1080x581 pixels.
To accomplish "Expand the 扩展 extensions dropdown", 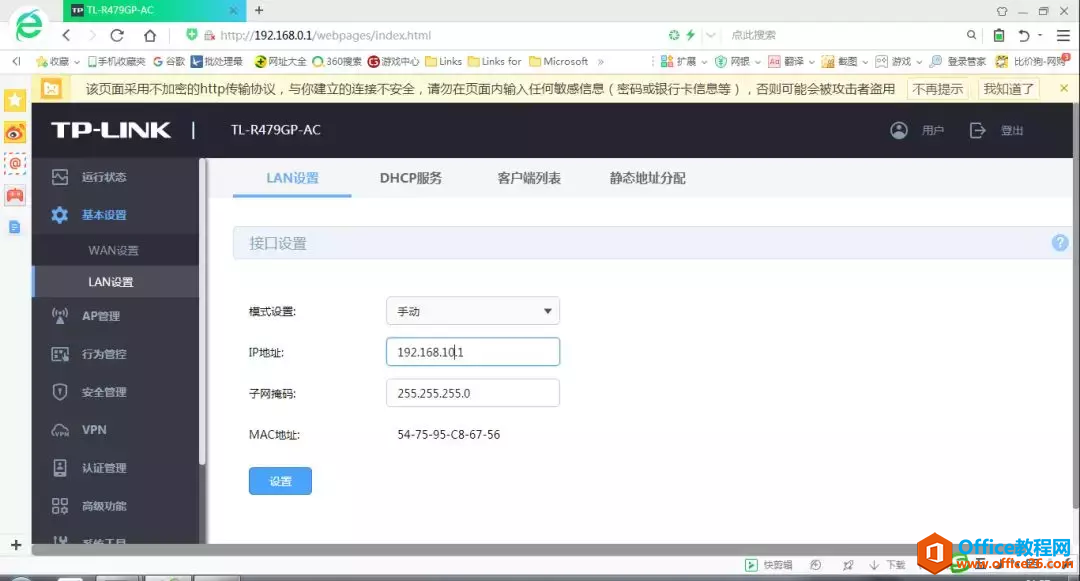I will pyautogui.click(x=704, y=62).
